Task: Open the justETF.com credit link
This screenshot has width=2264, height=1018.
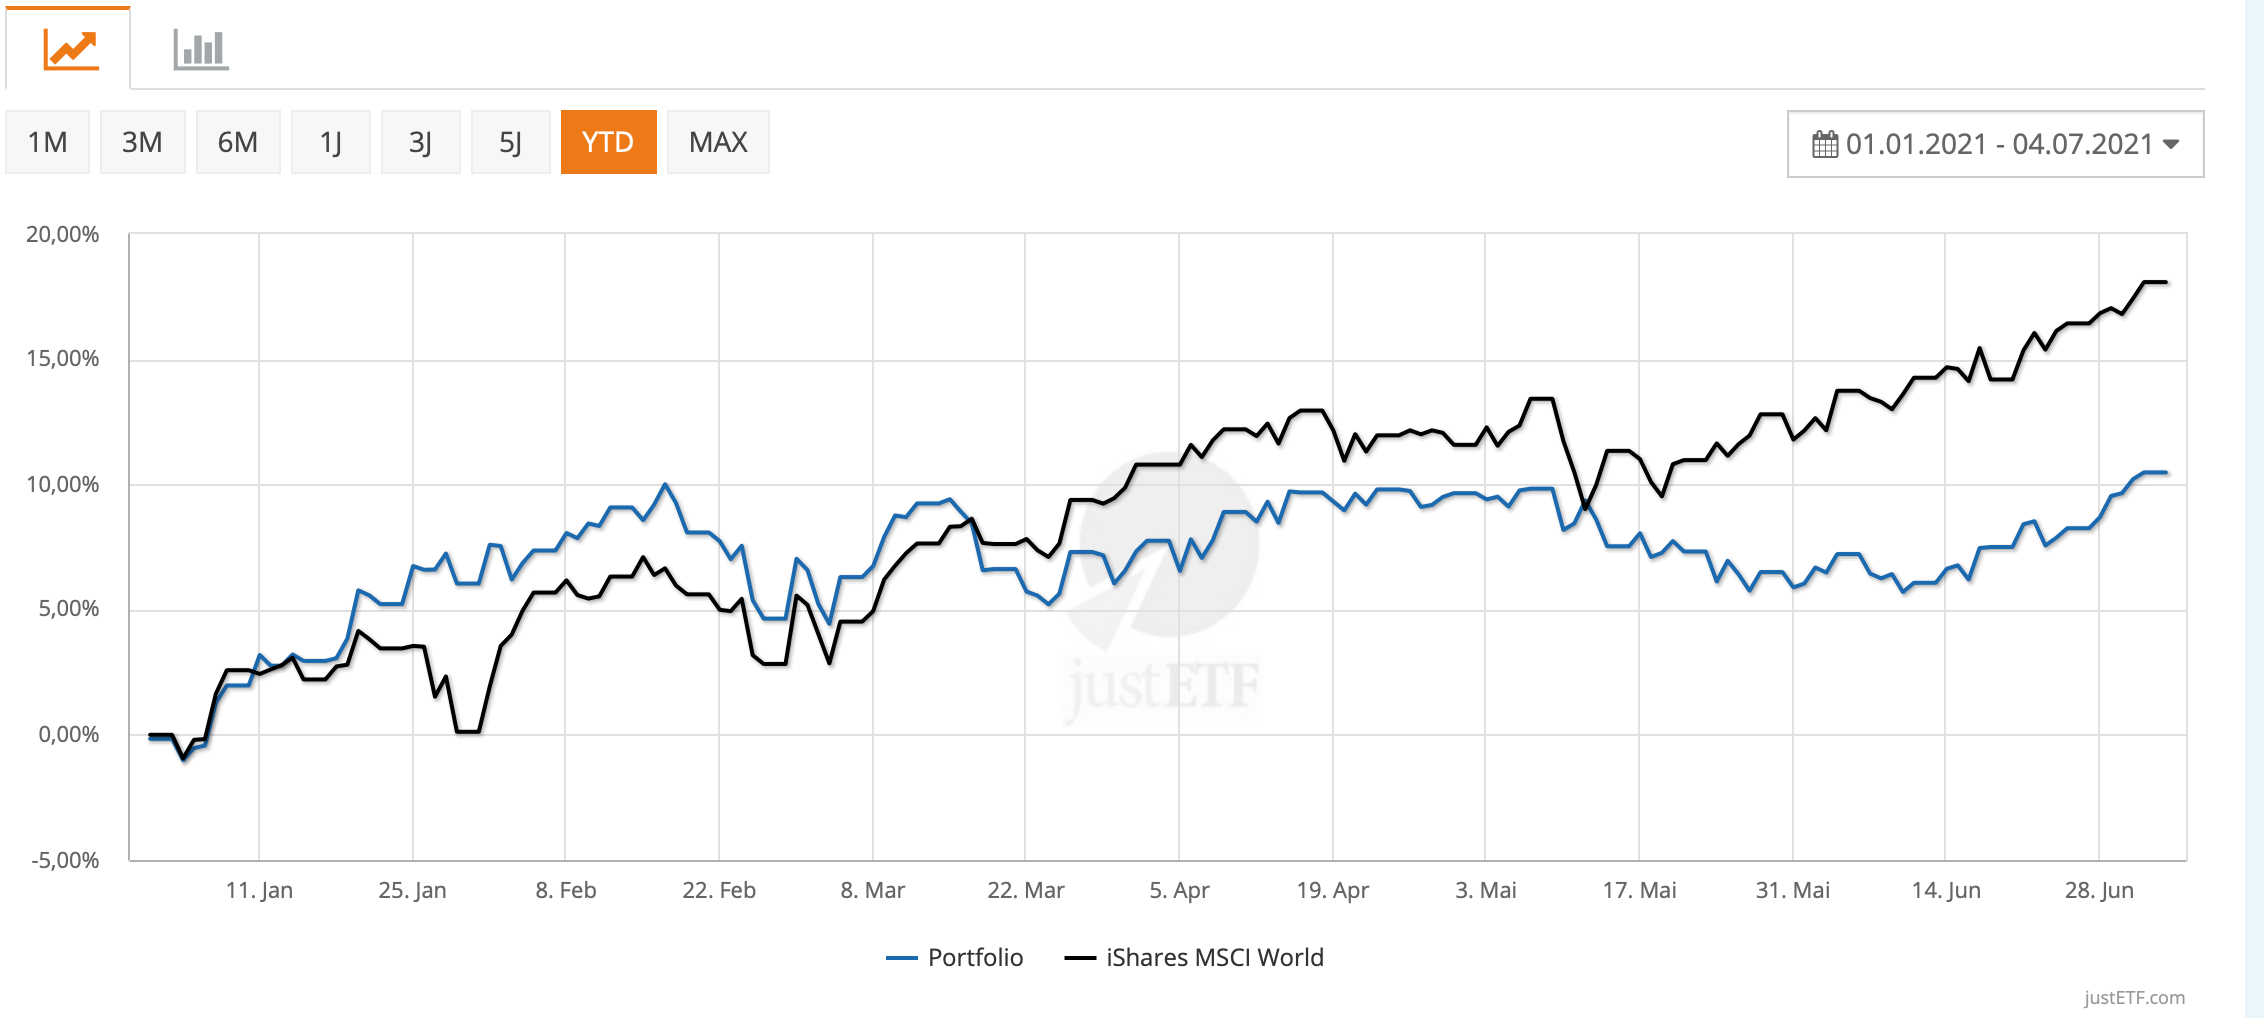Action: pyautogui.click(x=2134, y=997)
